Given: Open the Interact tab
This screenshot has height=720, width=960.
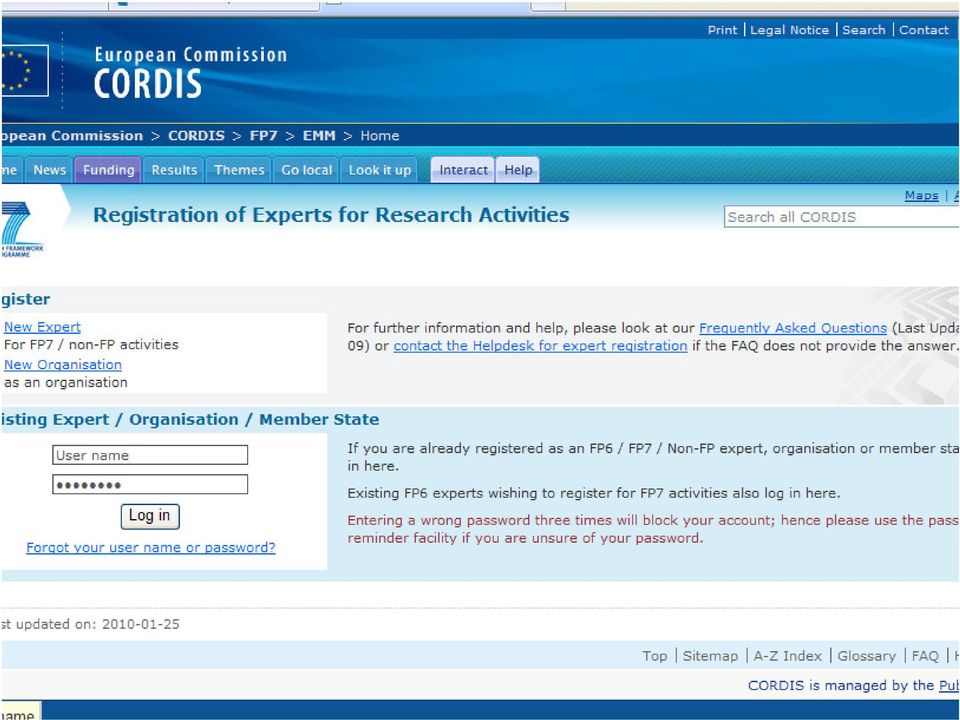Looking at the screenshot, I should 463,170.
